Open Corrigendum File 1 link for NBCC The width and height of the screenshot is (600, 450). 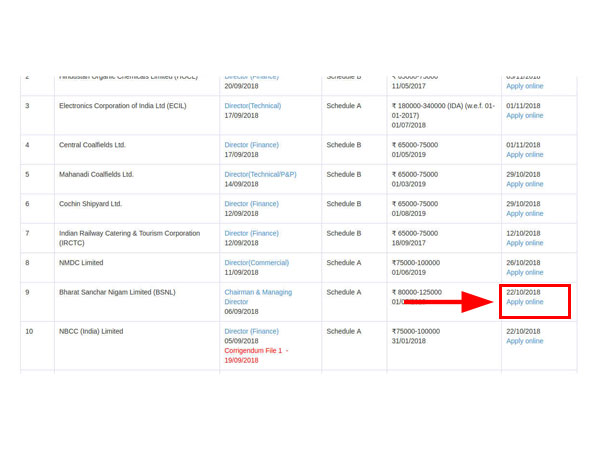point(256,355)
